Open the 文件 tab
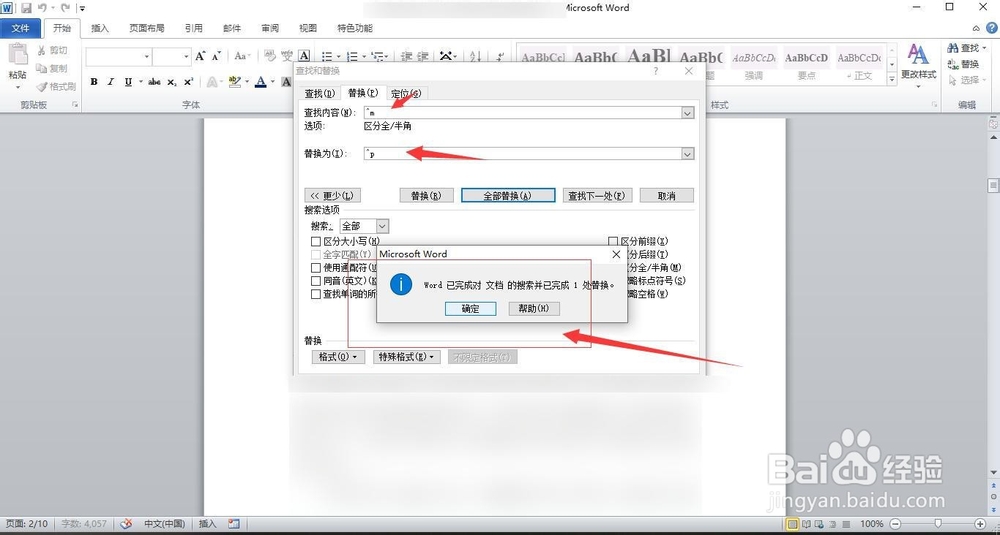The width and height of the screenshot is (1000, 535). coord(20,28)
